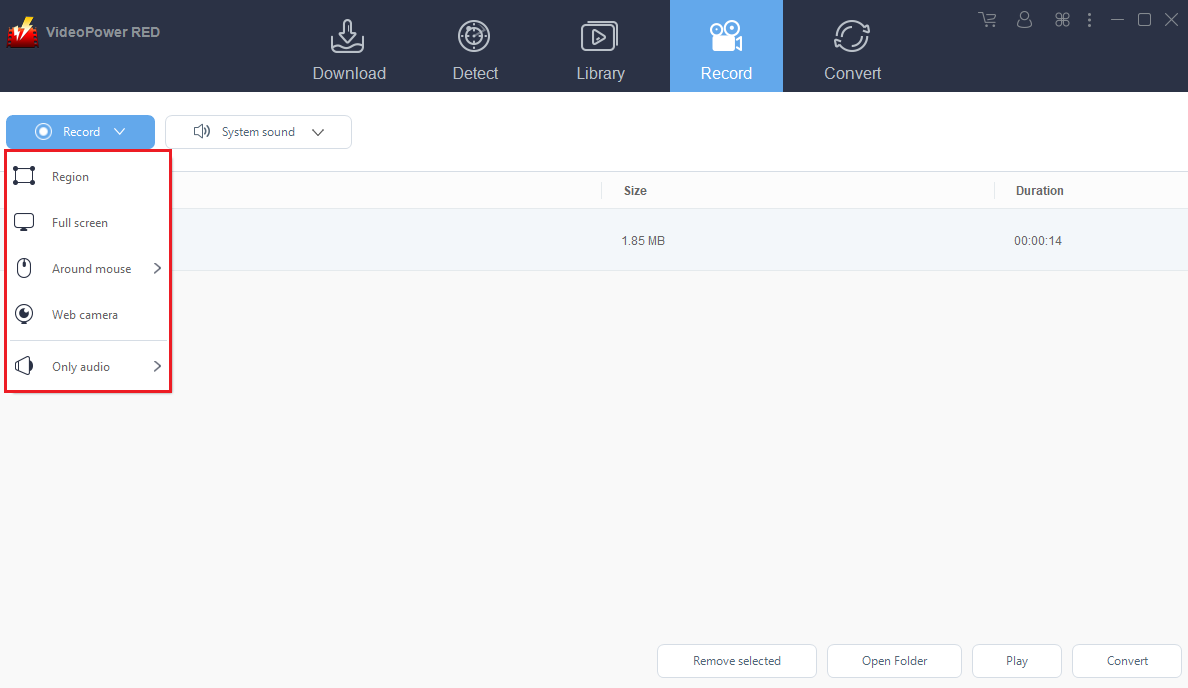
Task: Click the Open Folder button
Action: (894, 661)
